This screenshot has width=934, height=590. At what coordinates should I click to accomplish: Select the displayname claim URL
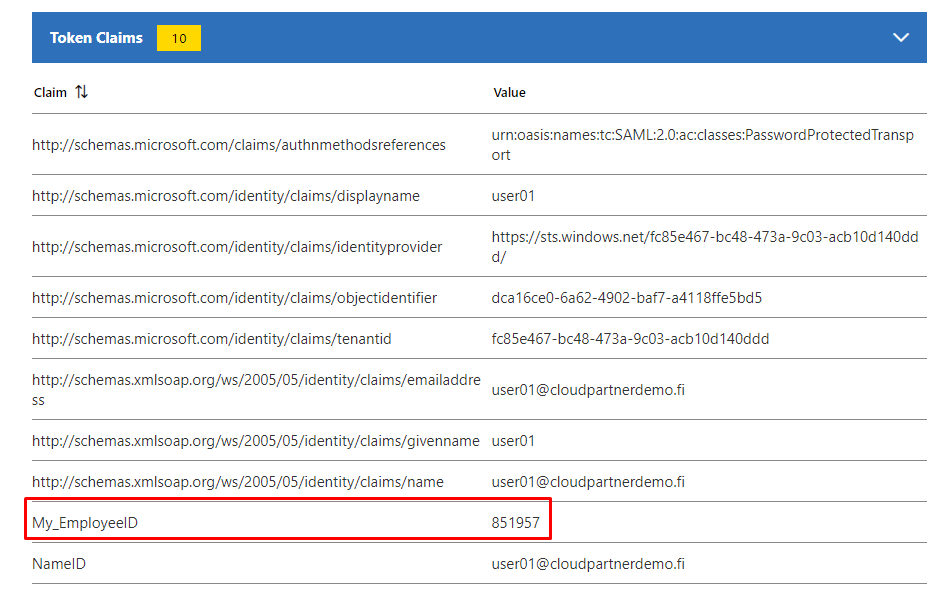pyautogui.click(x=225, y=196)
